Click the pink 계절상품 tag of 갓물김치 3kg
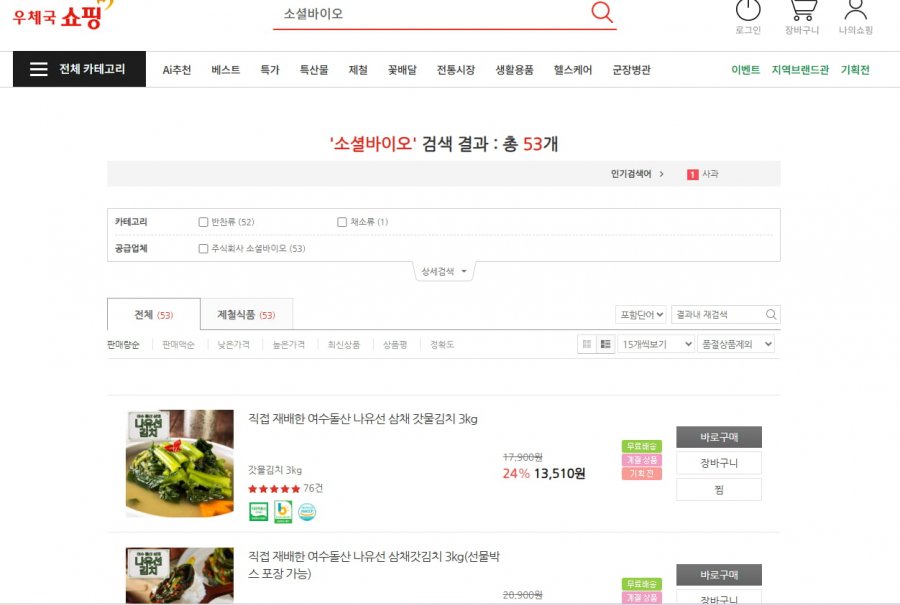 642,460
